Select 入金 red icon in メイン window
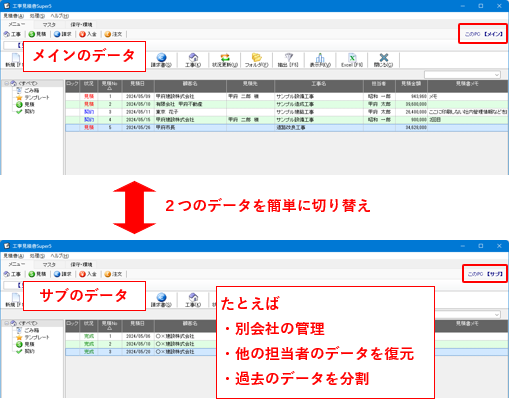Screen dimensions: 509x399 (88, 34)
